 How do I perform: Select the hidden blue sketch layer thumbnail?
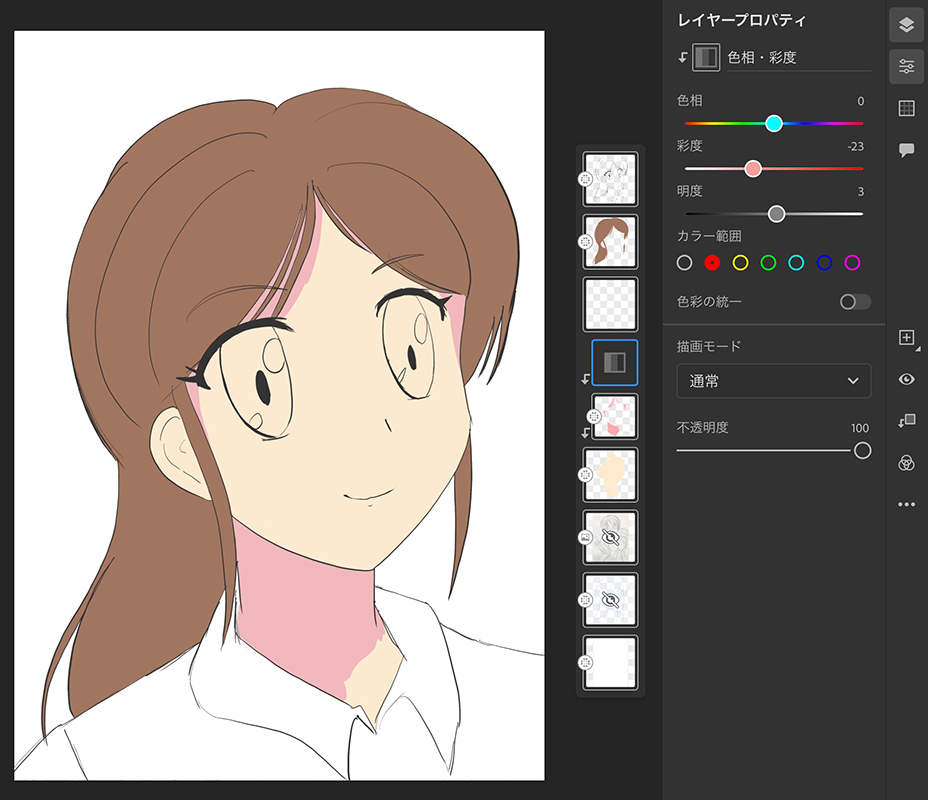[x=610, y=600]
